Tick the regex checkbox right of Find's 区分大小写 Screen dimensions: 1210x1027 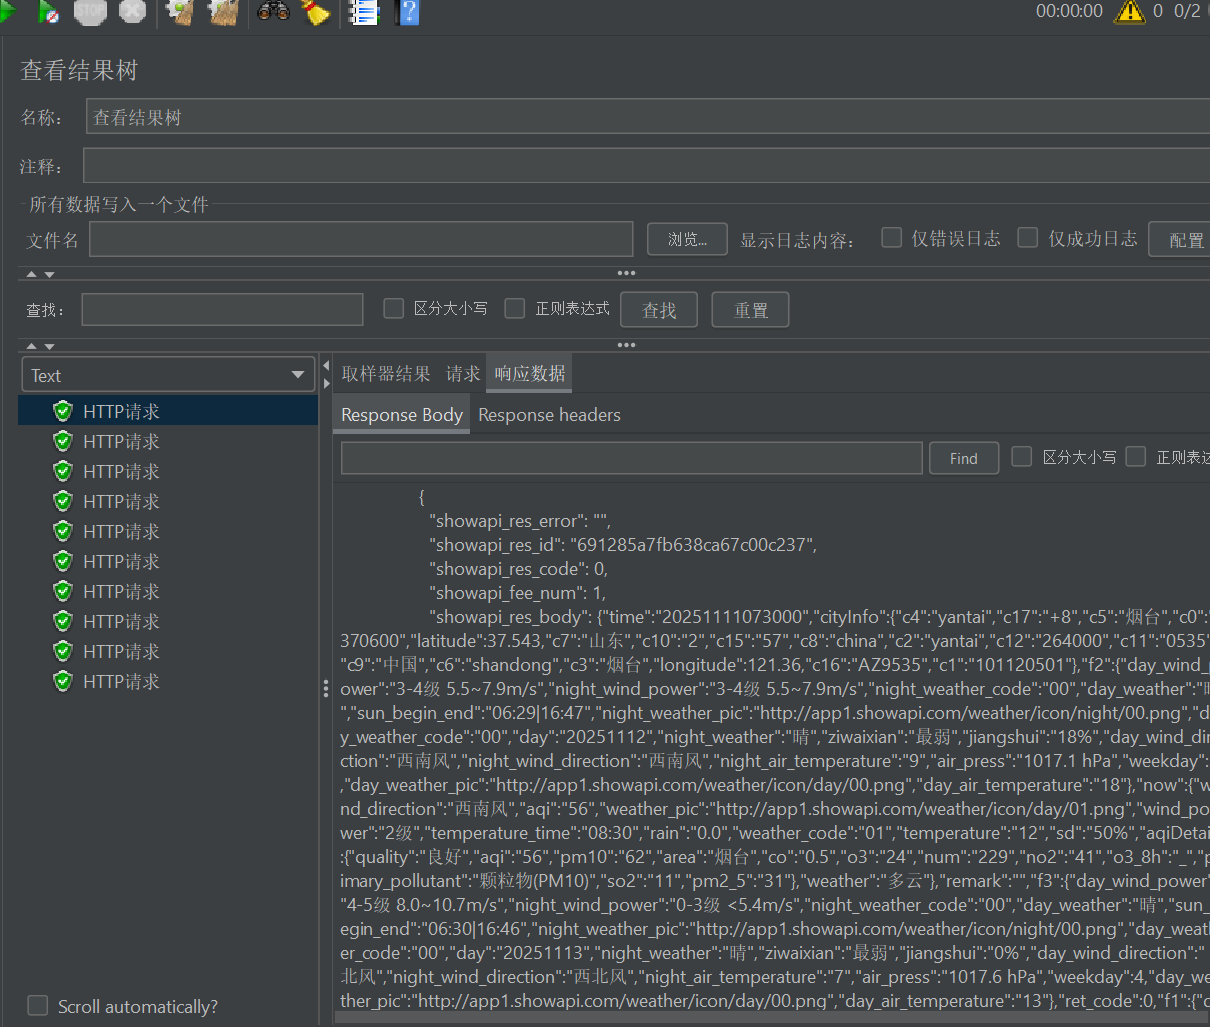point(1136,456)
